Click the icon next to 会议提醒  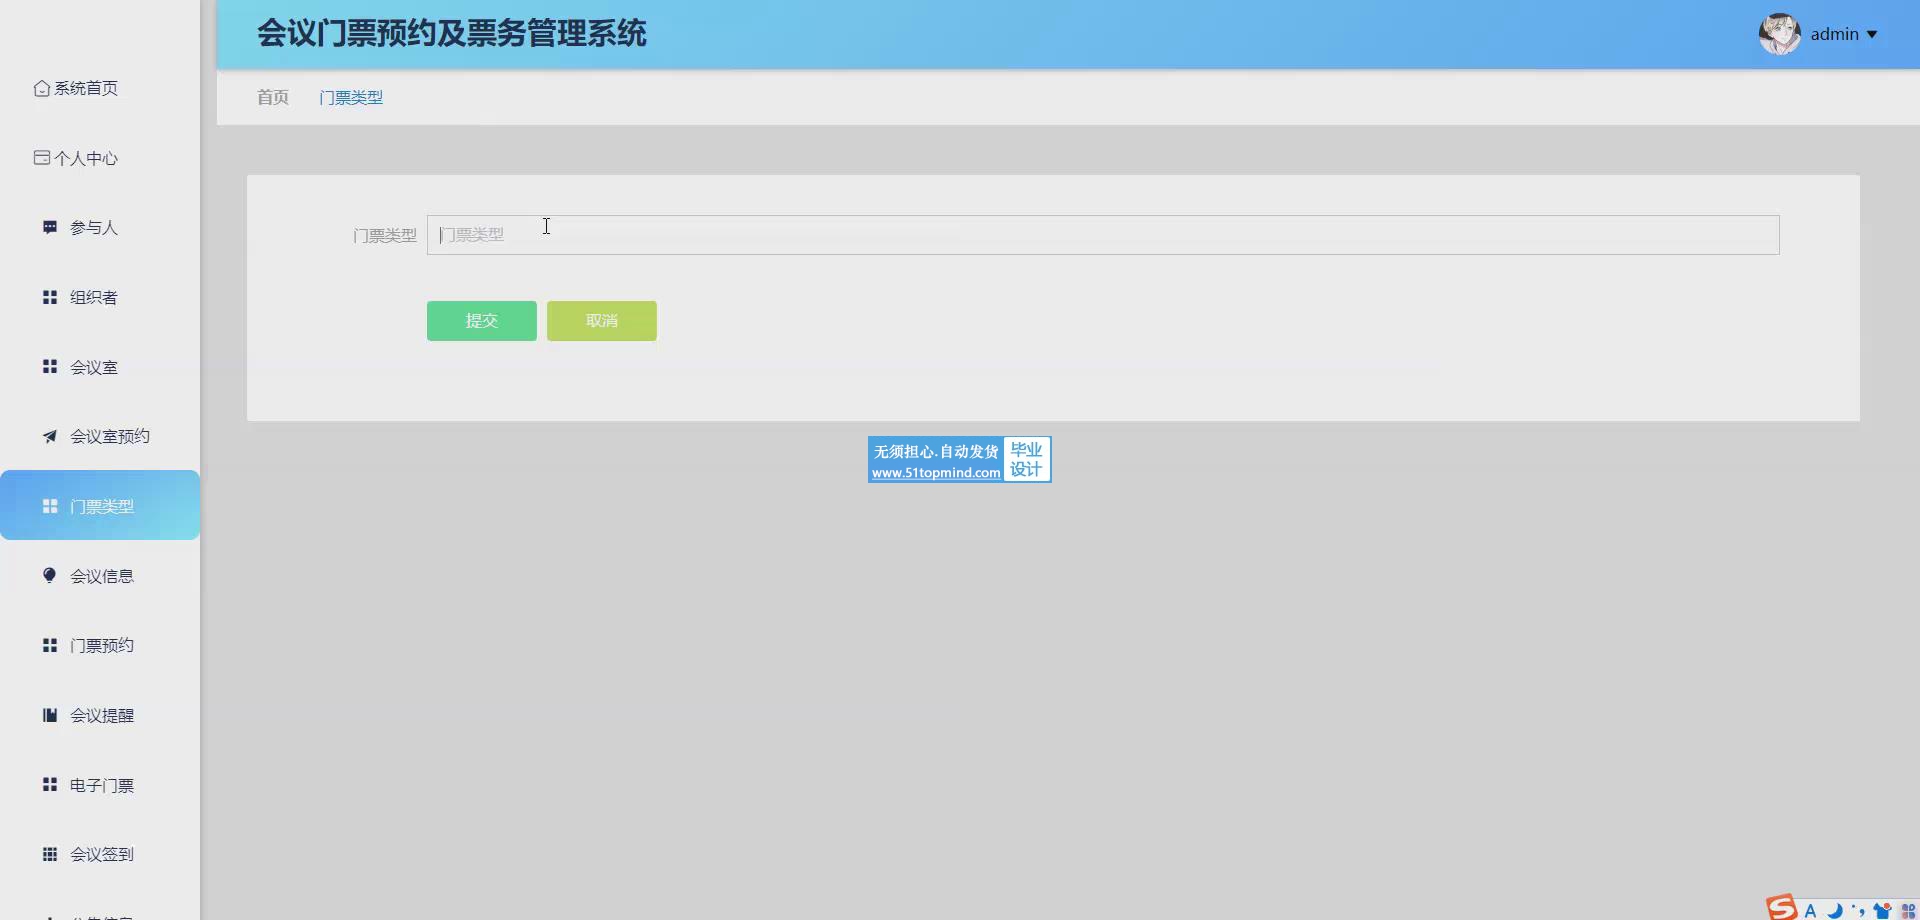pyautogui.click(x=49, y=715)
